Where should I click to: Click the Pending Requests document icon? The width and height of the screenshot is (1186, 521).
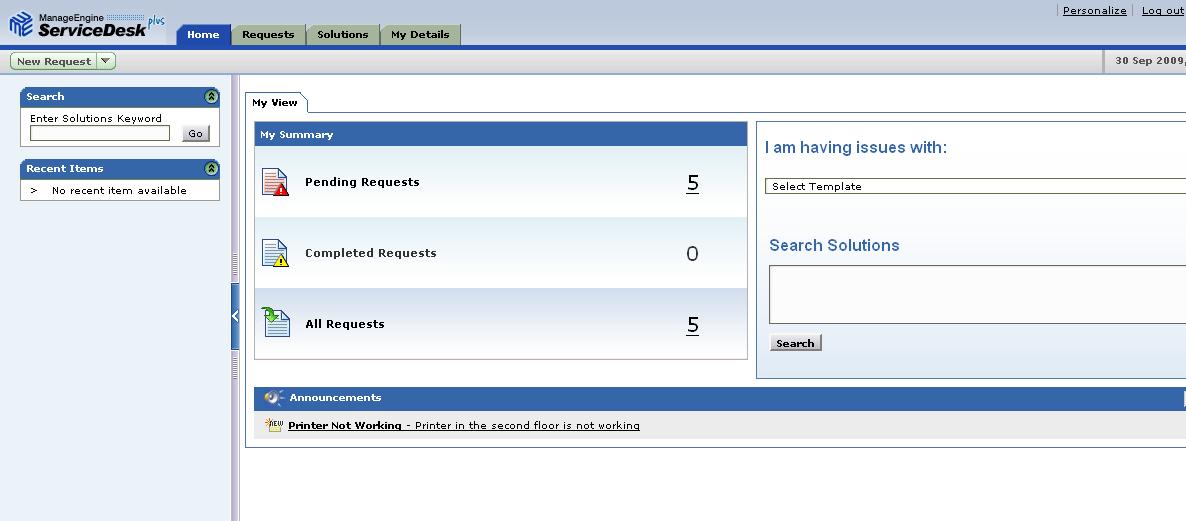point(275,182)
